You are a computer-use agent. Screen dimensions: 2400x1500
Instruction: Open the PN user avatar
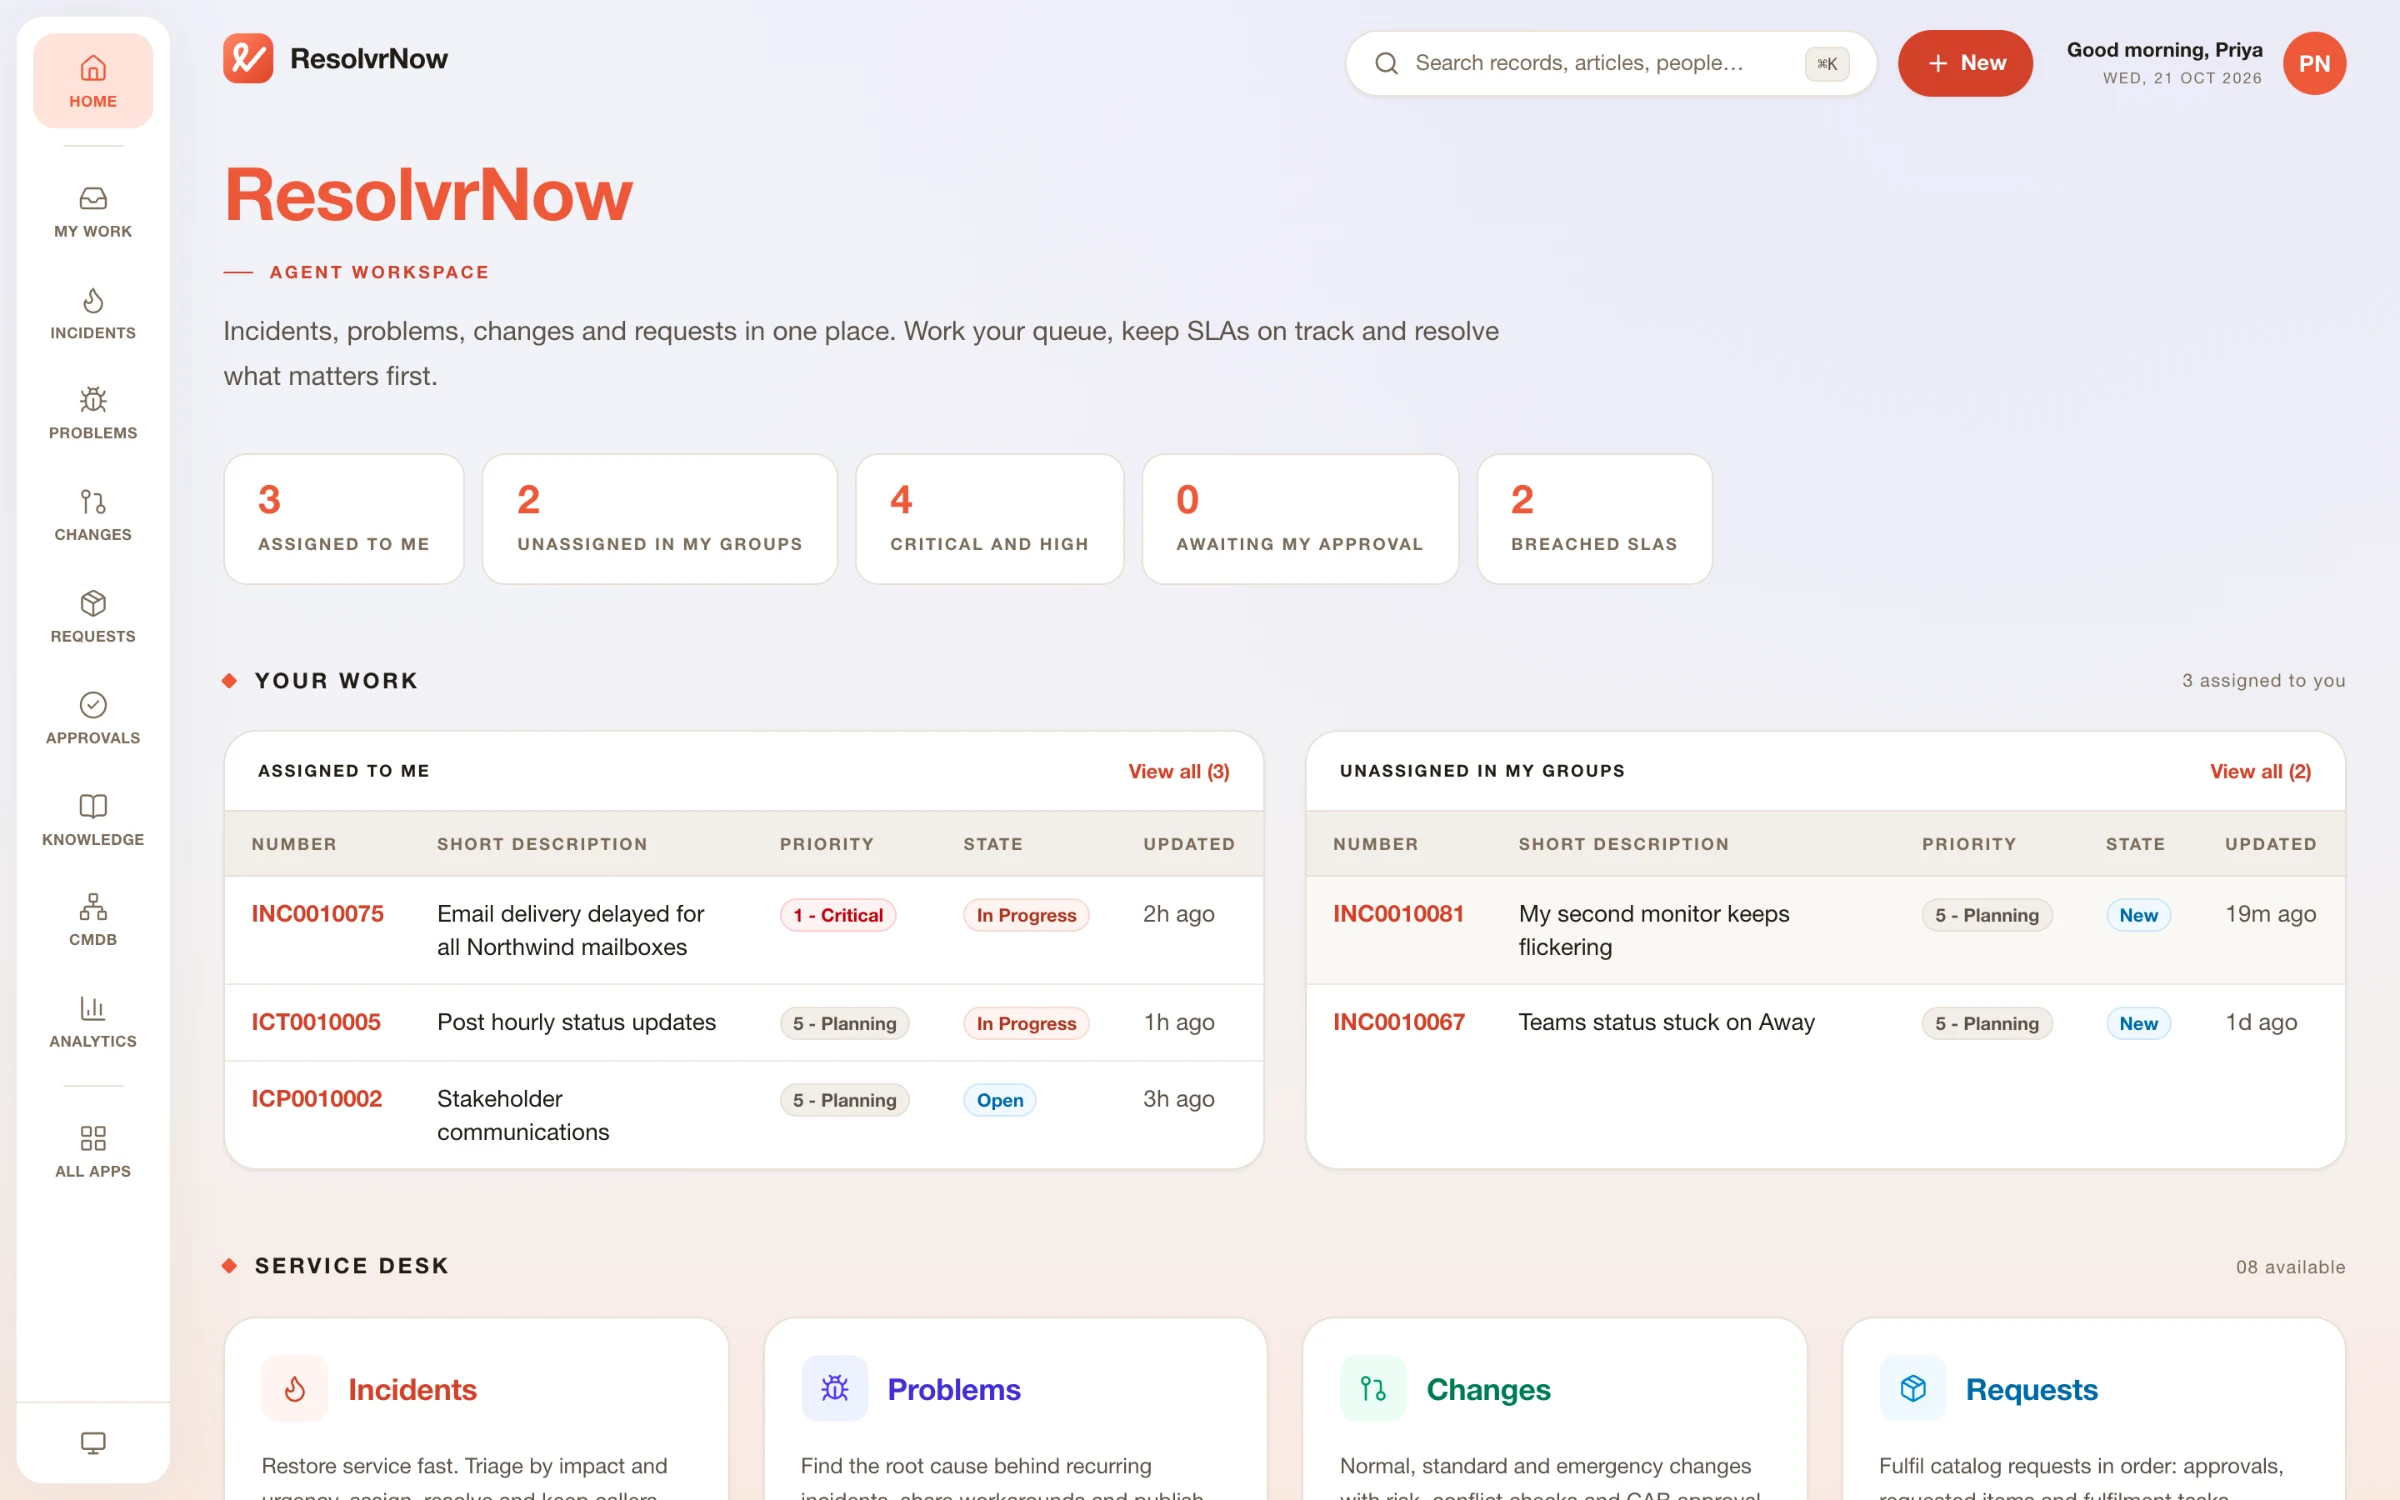2314,63
